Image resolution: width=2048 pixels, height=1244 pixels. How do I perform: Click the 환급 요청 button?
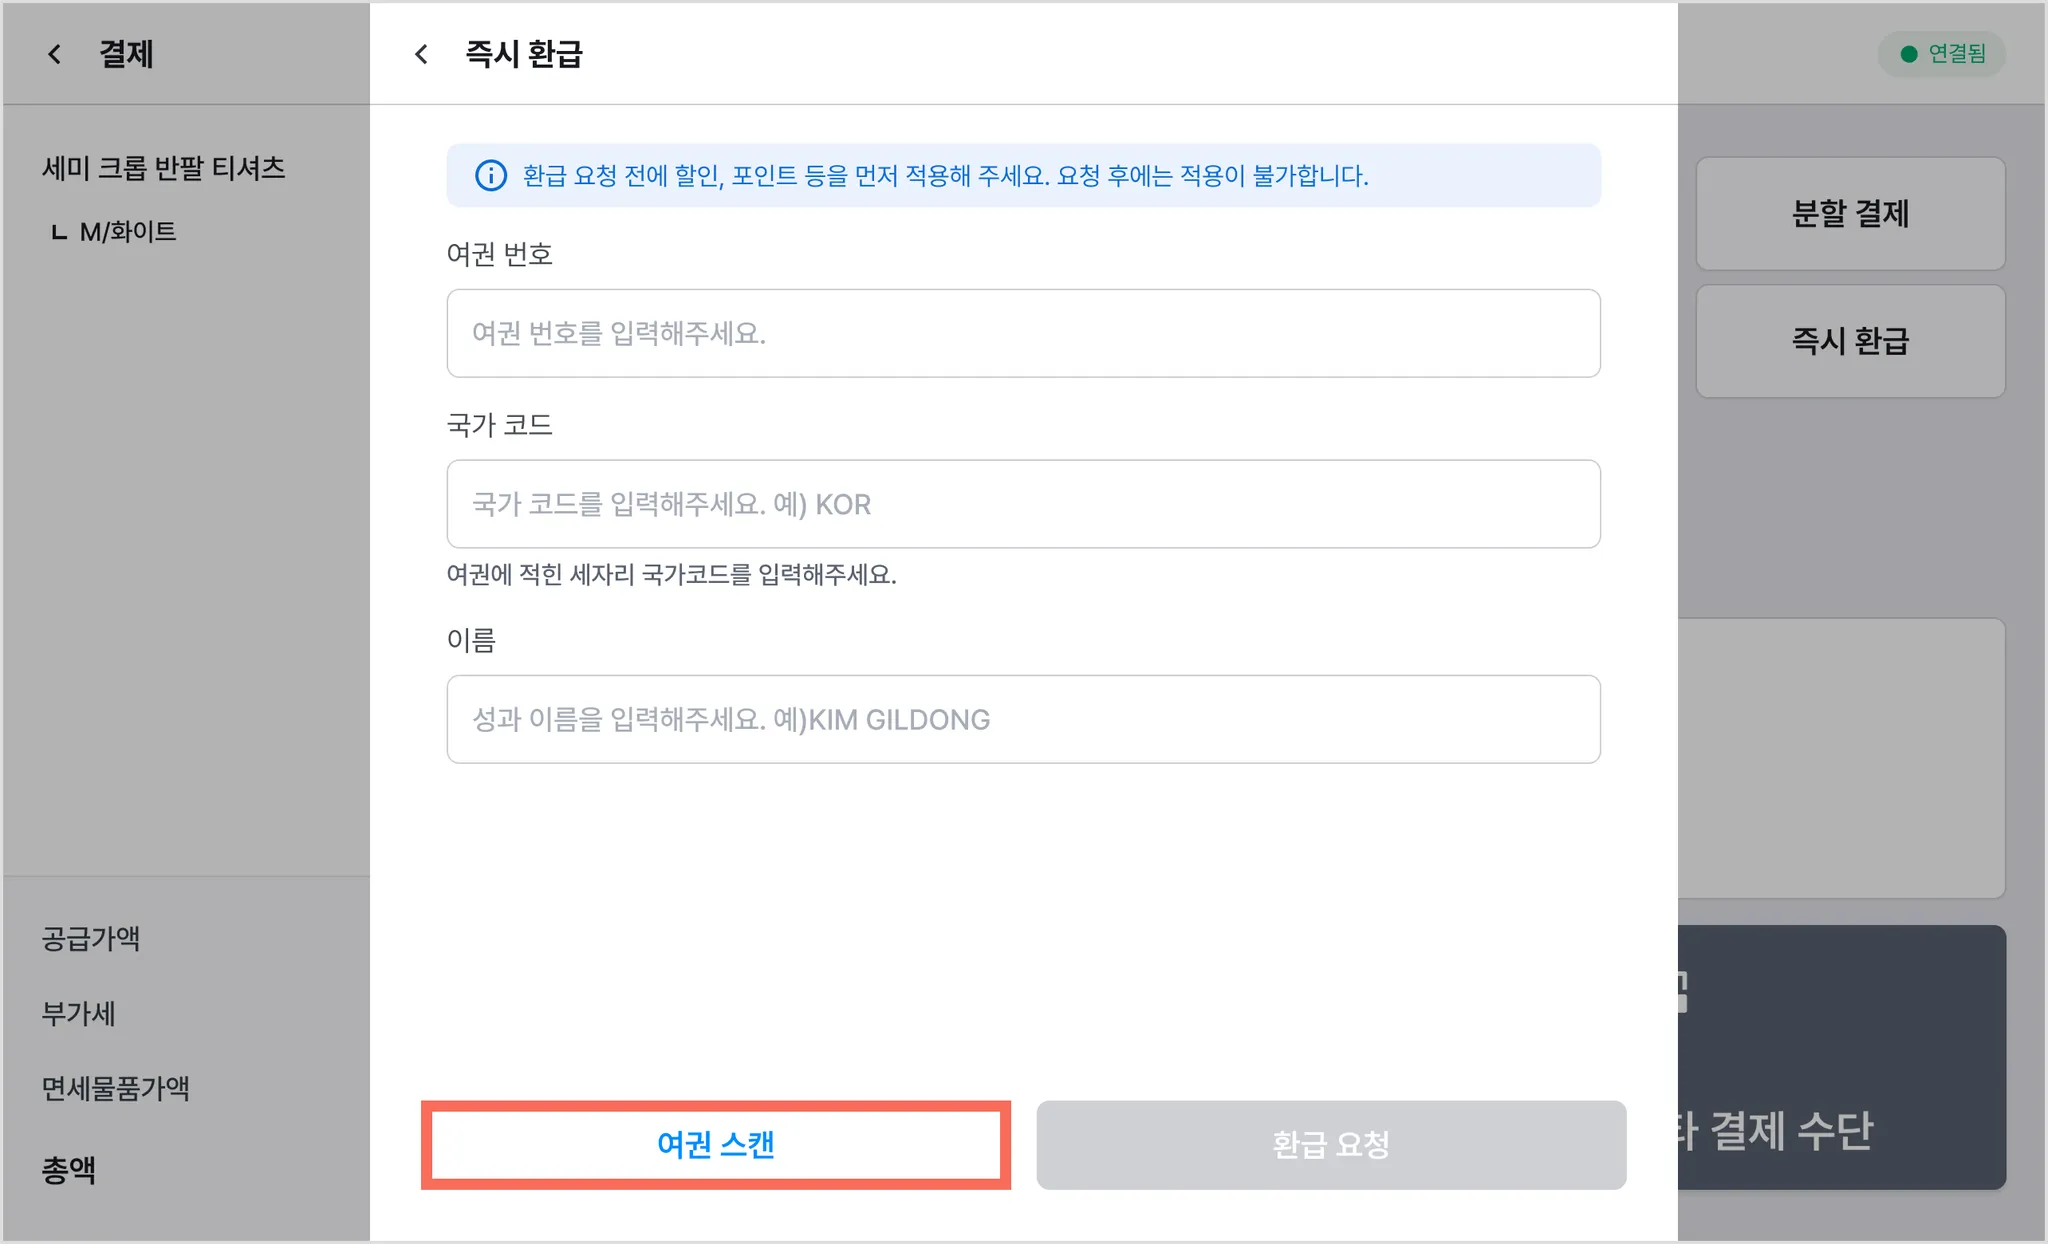(x=1331, y=1145)
